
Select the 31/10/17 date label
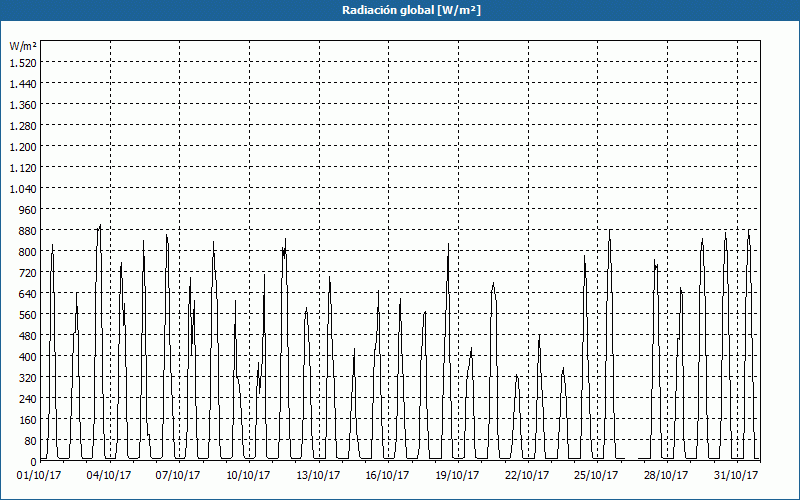pyautogui.click(x=736, y=476)
